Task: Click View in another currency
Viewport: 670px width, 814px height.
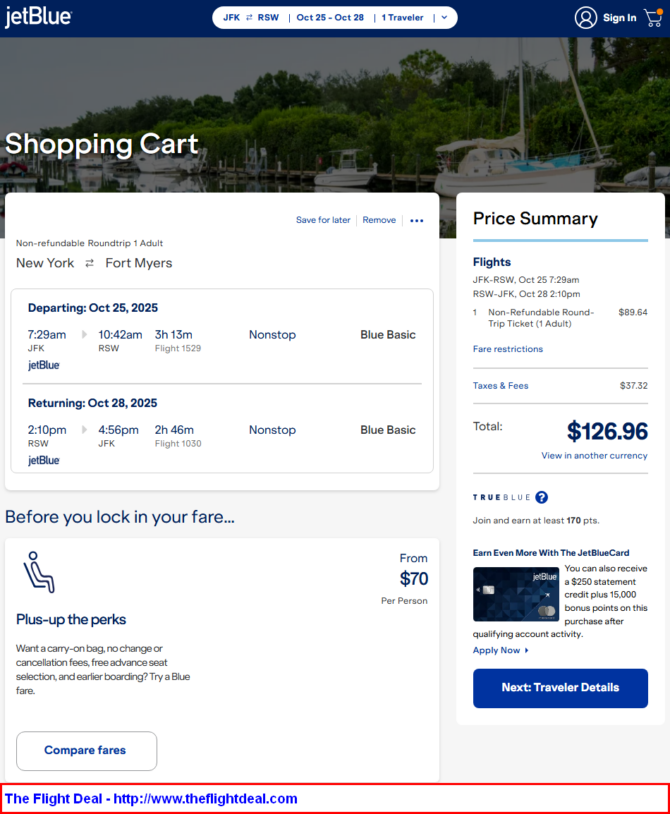Action: click(x=594, y=455)
